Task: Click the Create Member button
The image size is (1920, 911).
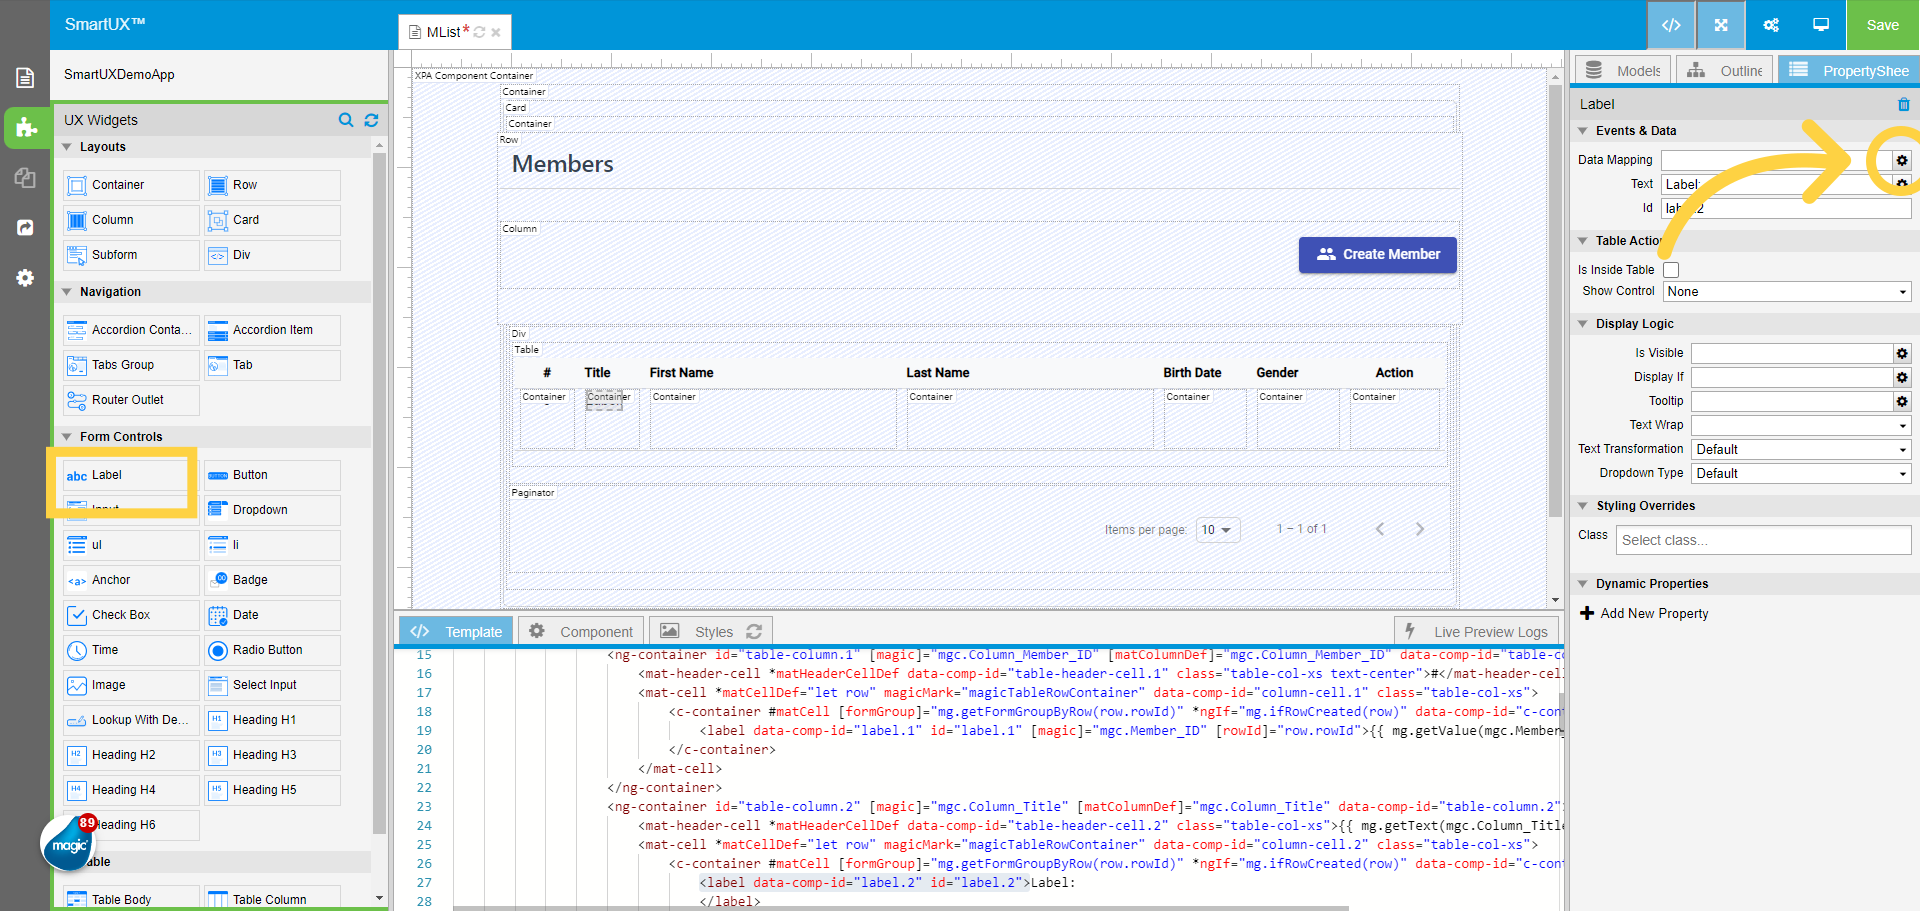Action: pos(1377,254)
